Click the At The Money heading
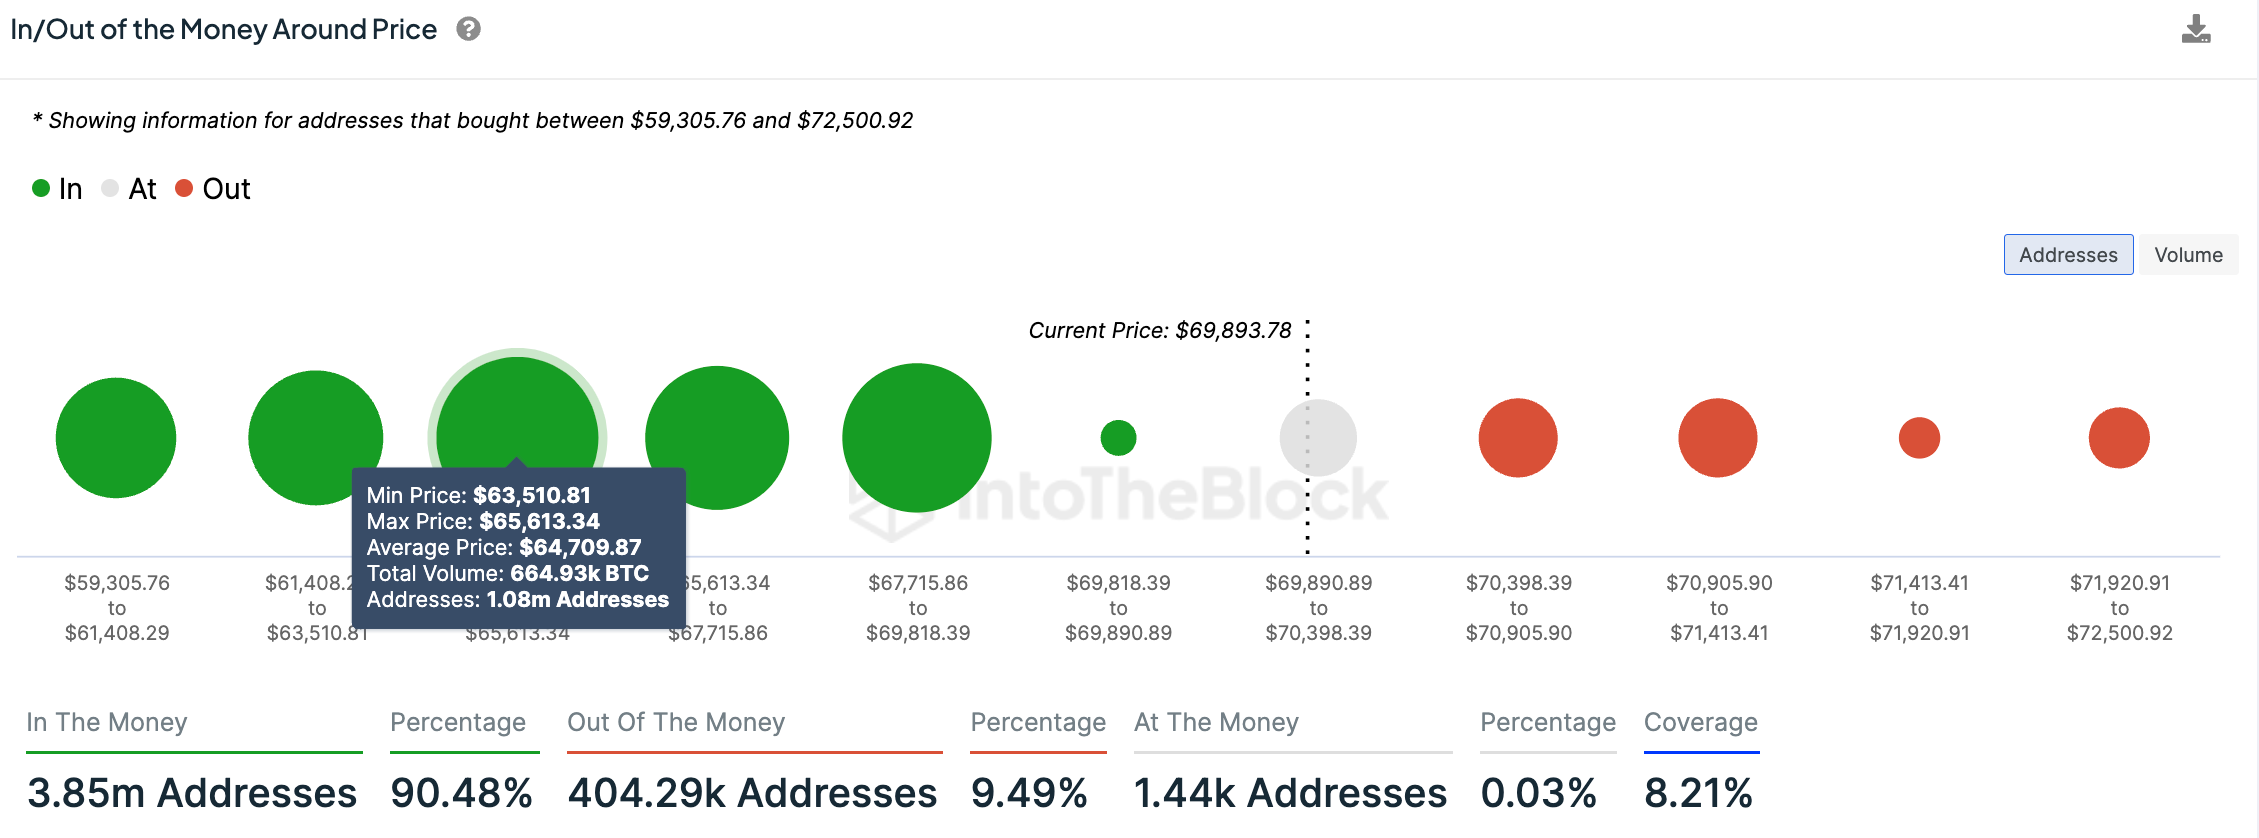 (x=1216, y=722)
